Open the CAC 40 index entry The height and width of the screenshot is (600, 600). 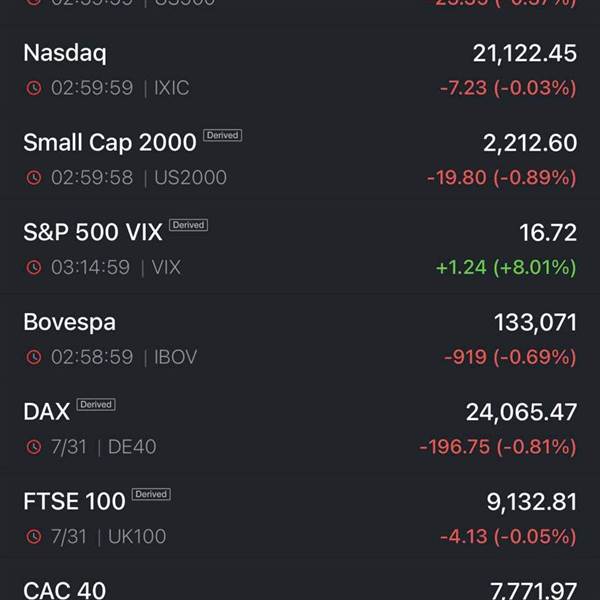point(300,582)
